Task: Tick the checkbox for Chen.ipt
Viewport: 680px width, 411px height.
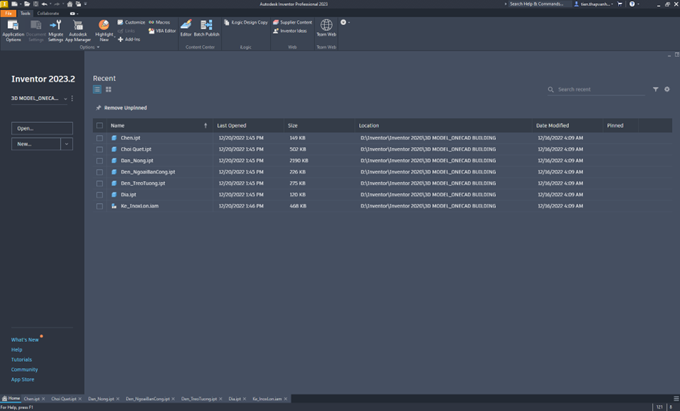Action: pos(100,138)
